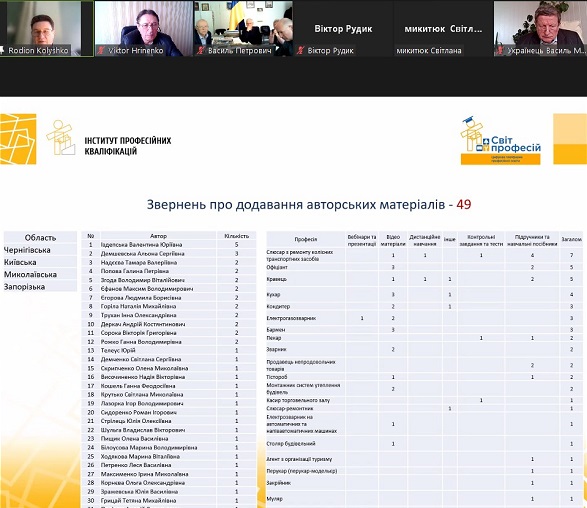Image resolution: width=587 pixels, height=508 pixels.
Task: Click the 'Загалом' column header
Action: [571, 240]
